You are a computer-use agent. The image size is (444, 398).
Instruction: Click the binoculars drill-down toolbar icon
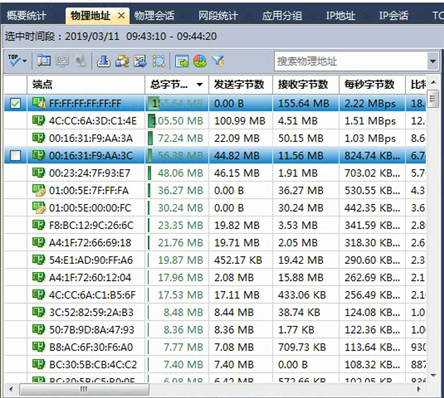click(x=122, y=61)
